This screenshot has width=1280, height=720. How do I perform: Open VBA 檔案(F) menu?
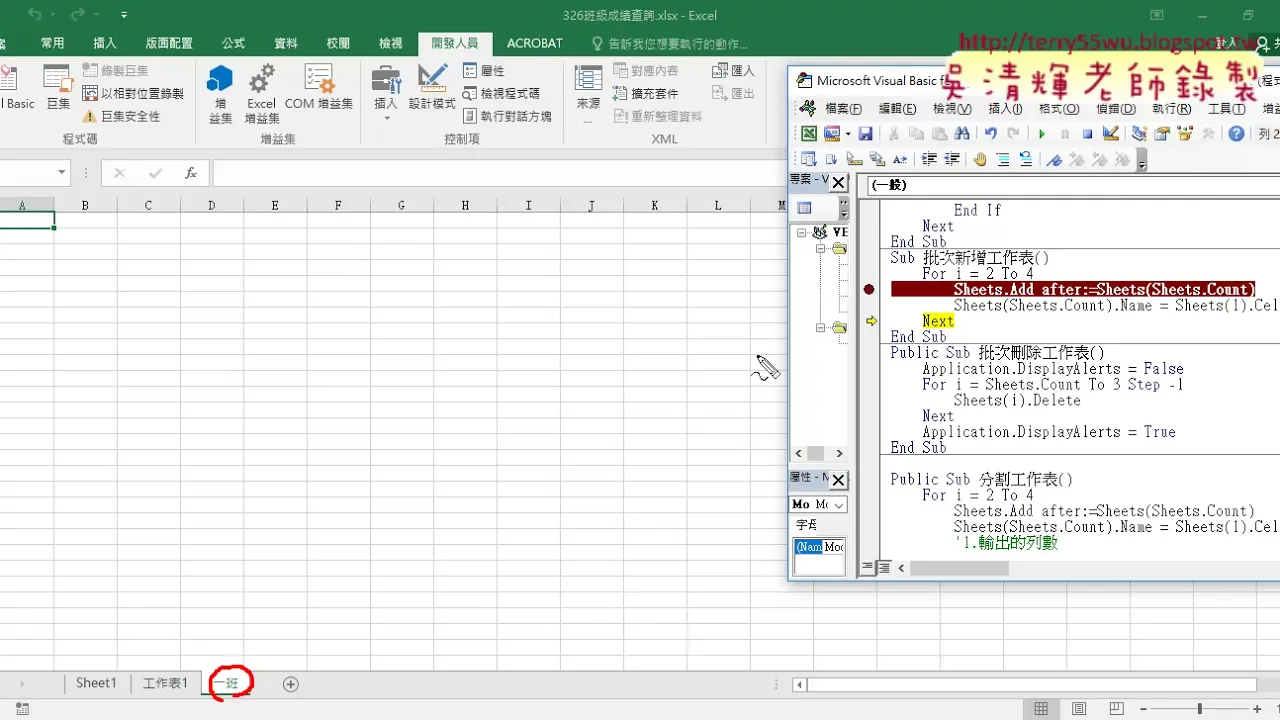843,109
